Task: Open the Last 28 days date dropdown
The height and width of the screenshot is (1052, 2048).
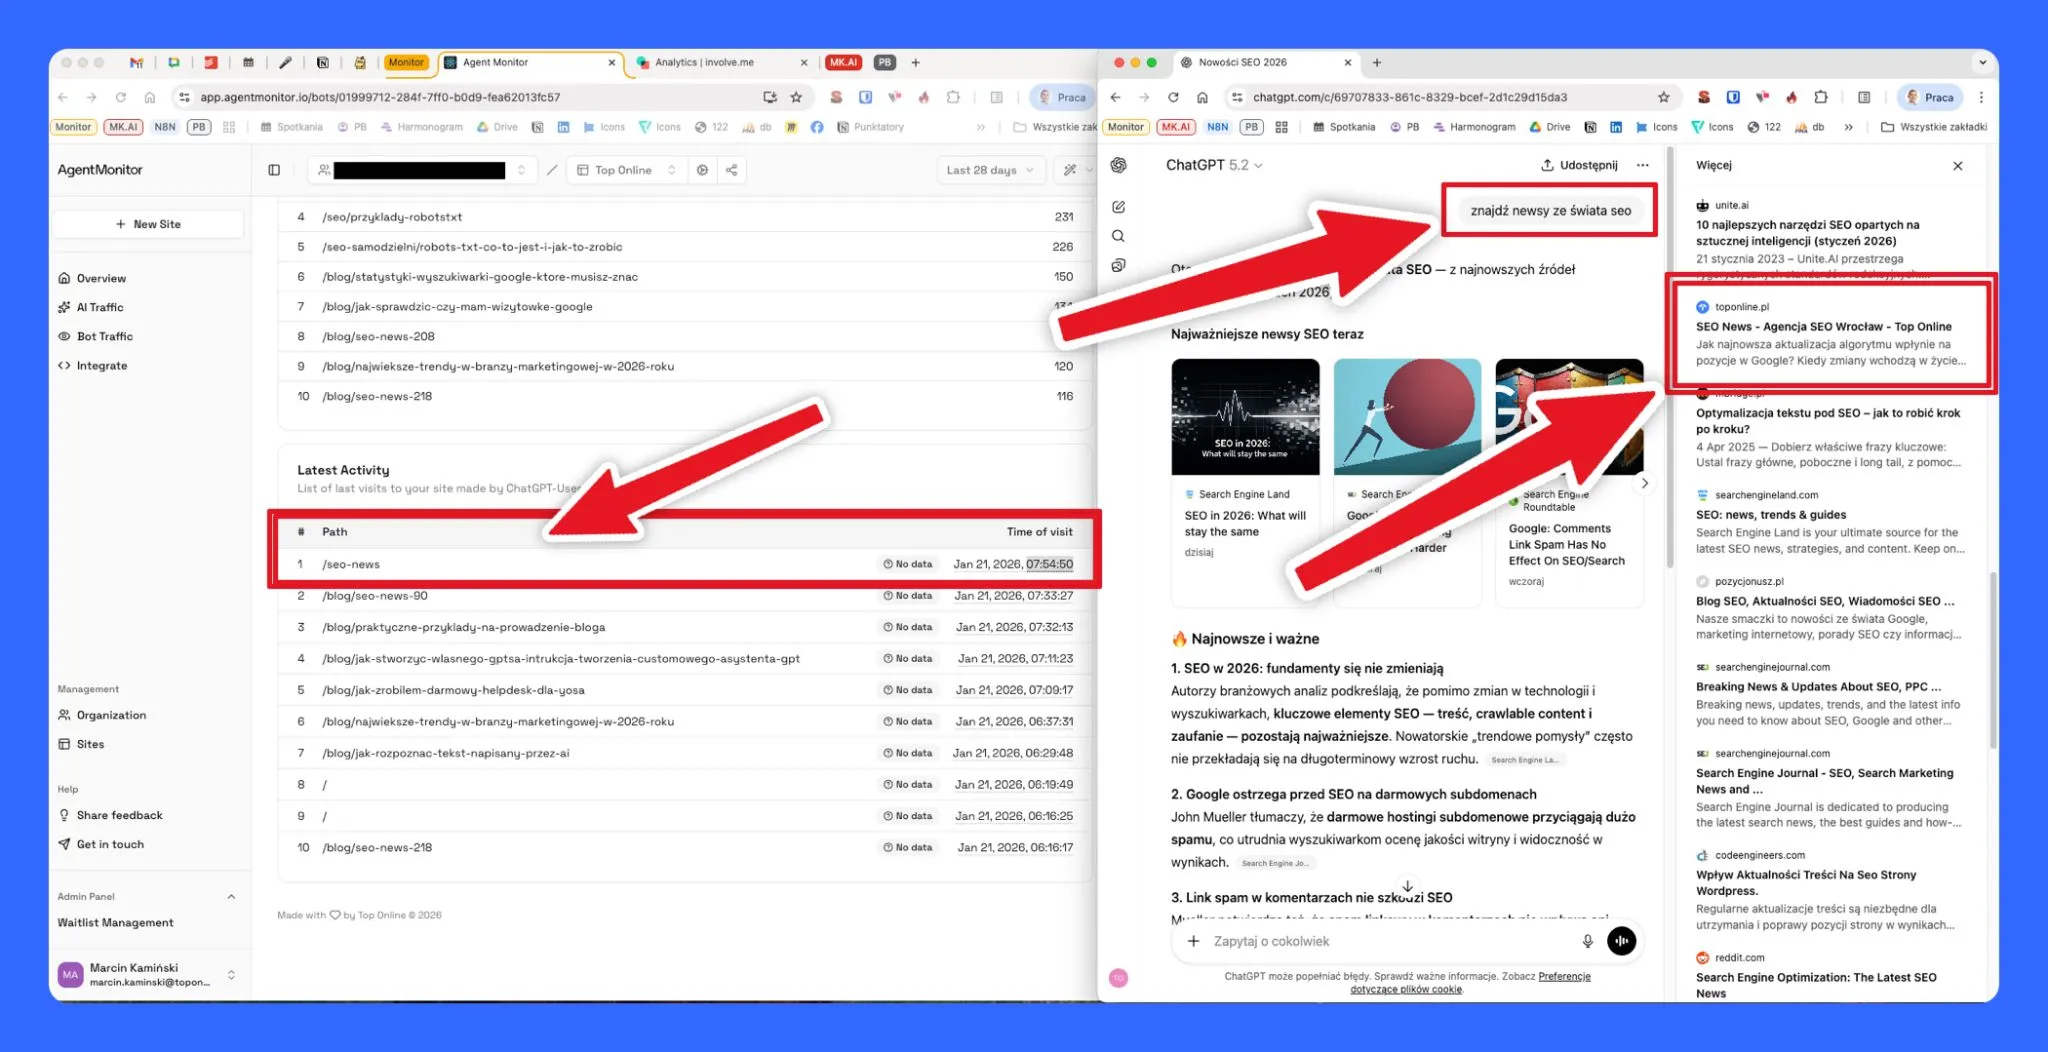Action: (991, 170)
